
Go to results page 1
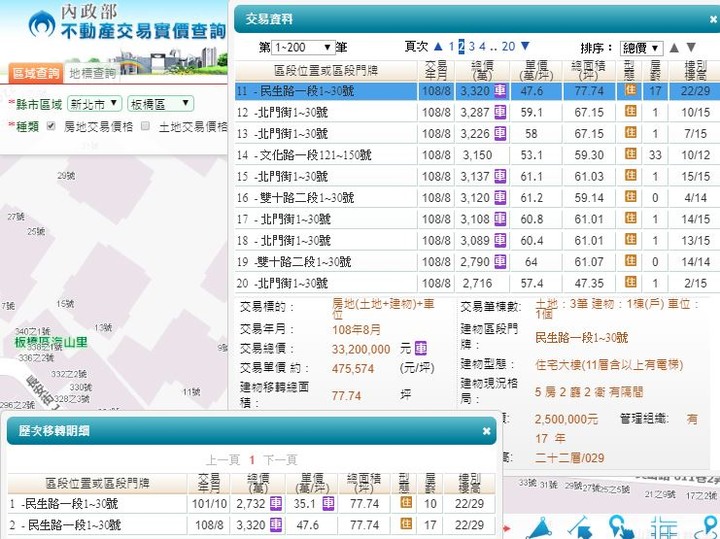[x=451, y=46]
